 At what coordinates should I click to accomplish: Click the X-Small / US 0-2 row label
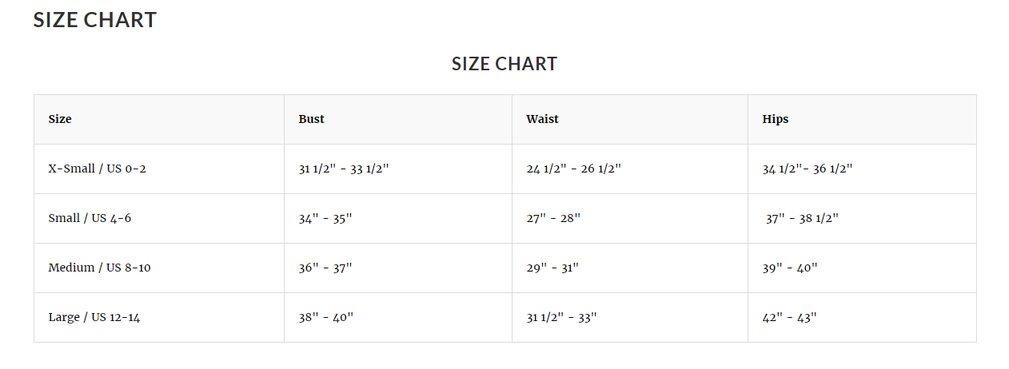[97, 169]
